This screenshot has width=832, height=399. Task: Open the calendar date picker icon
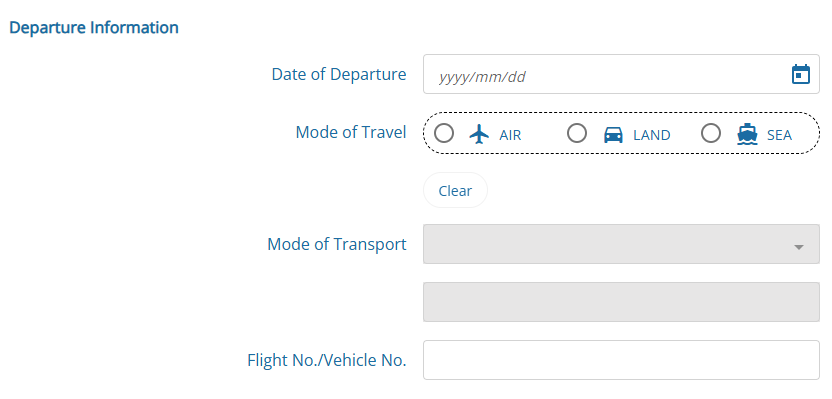(x=800, y=74)
